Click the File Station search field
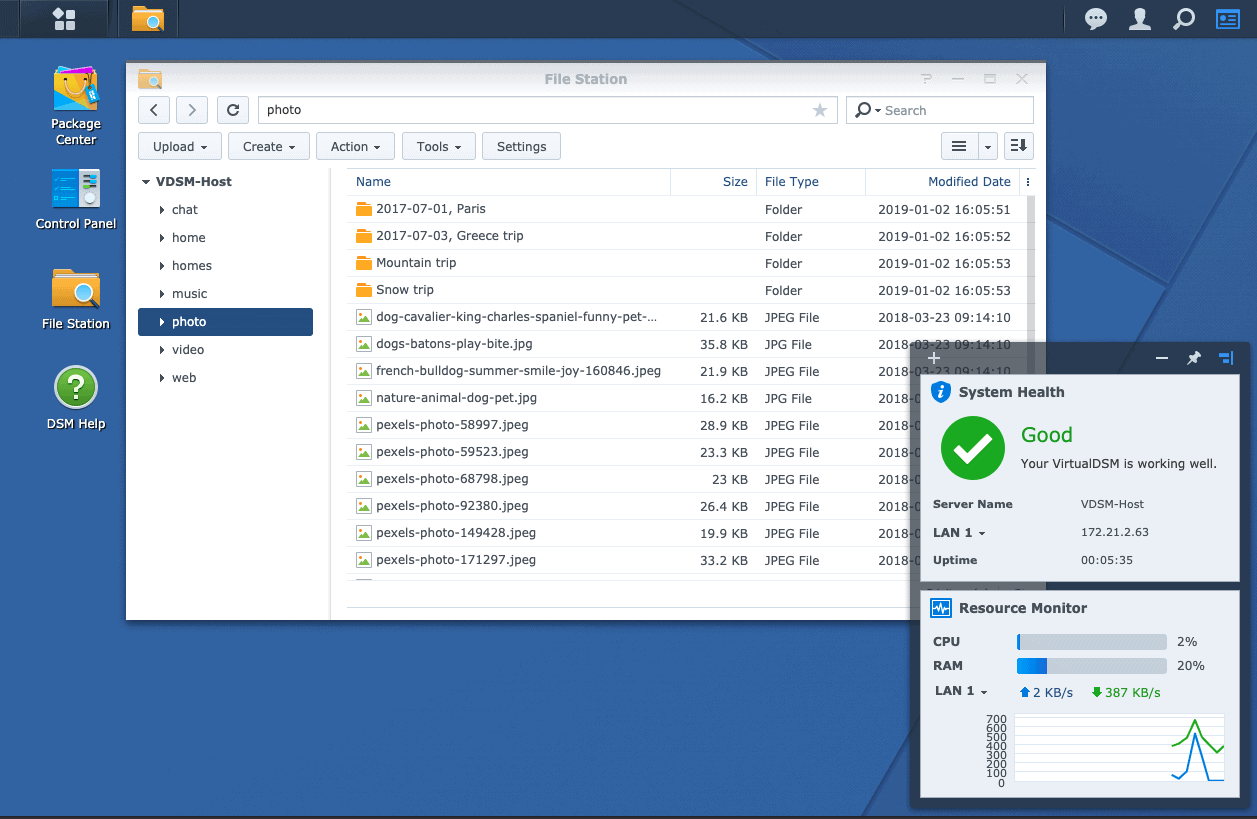 tap(950, 110)
